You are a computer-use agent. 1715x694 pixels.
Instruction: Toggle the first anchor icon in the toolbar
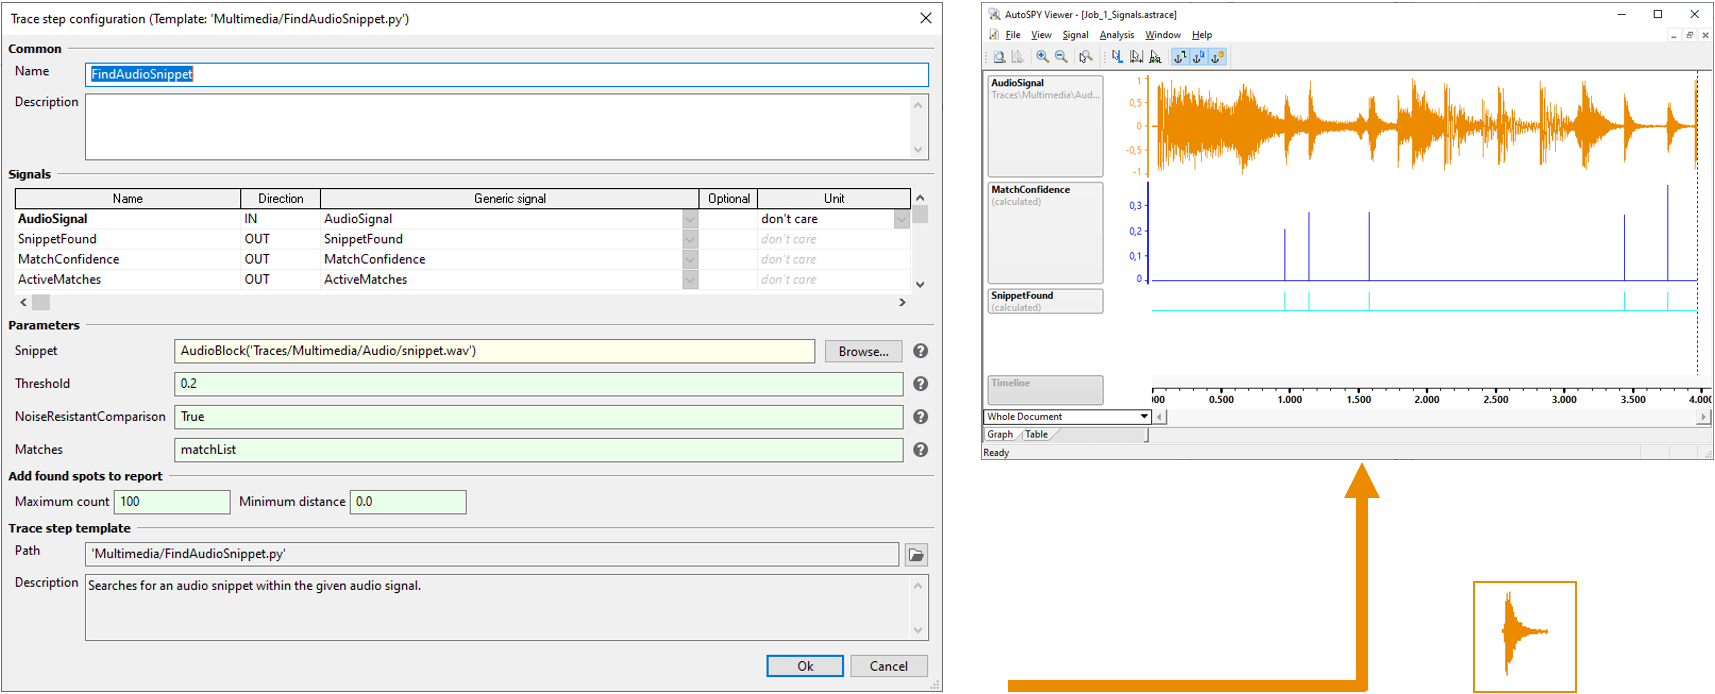(x=1180, y=57)
